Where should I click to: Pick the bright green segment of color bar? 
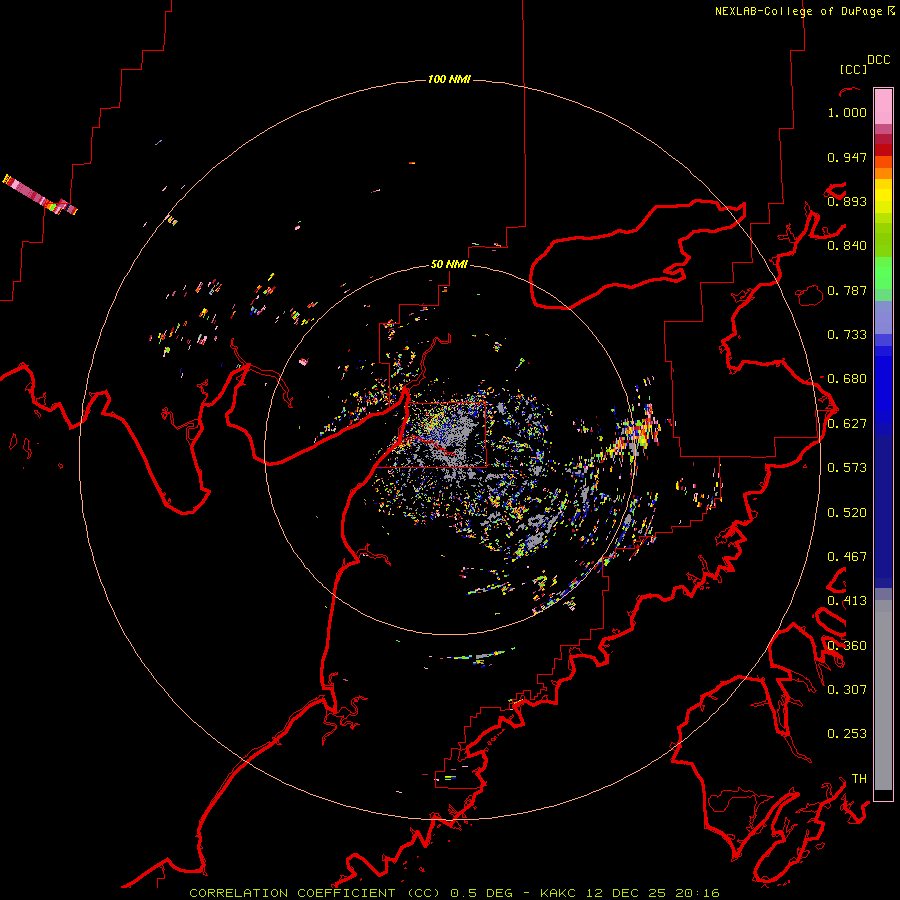pos(883,274)
